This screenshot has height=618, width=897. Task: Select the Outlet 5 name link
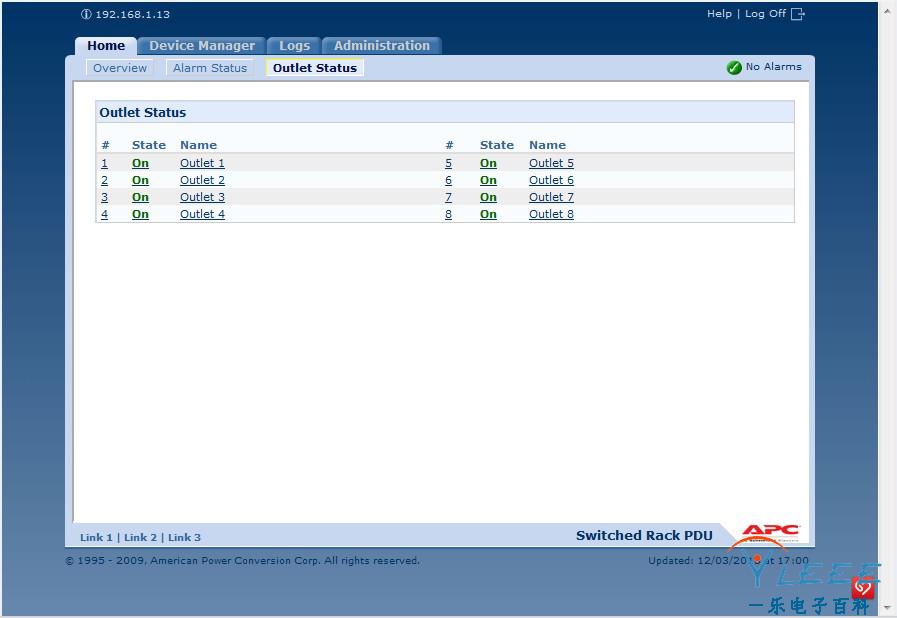pyautogui.click(x=551, y=163)
